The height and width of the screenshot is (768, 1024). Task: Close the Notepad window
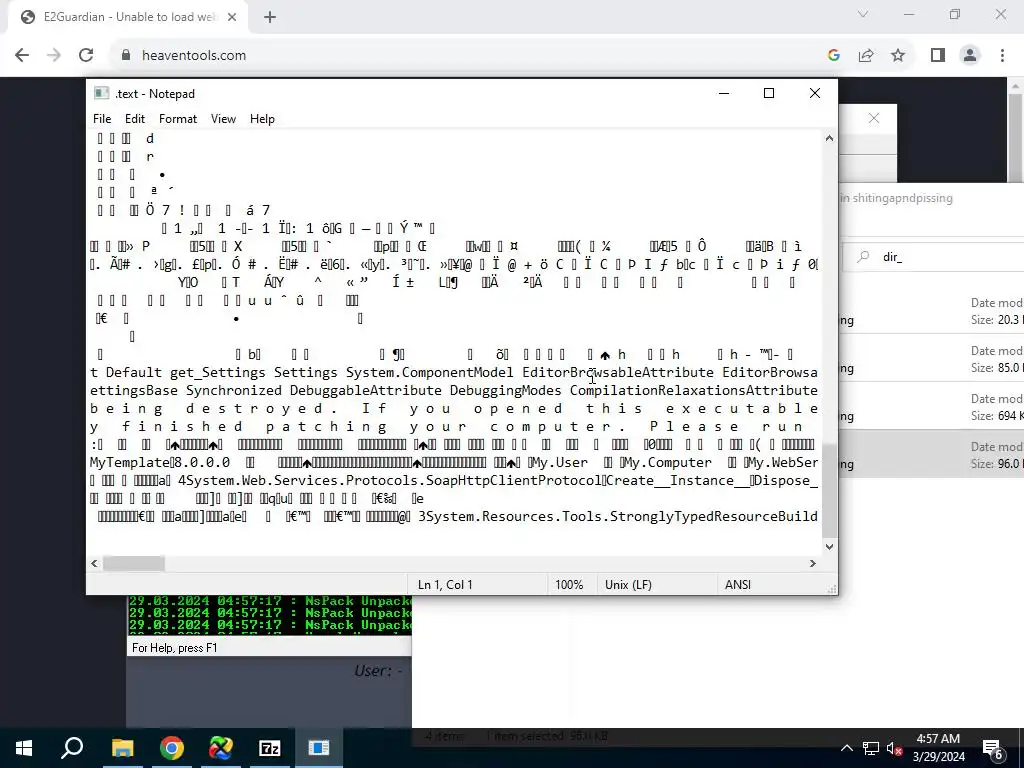(814, 93)
